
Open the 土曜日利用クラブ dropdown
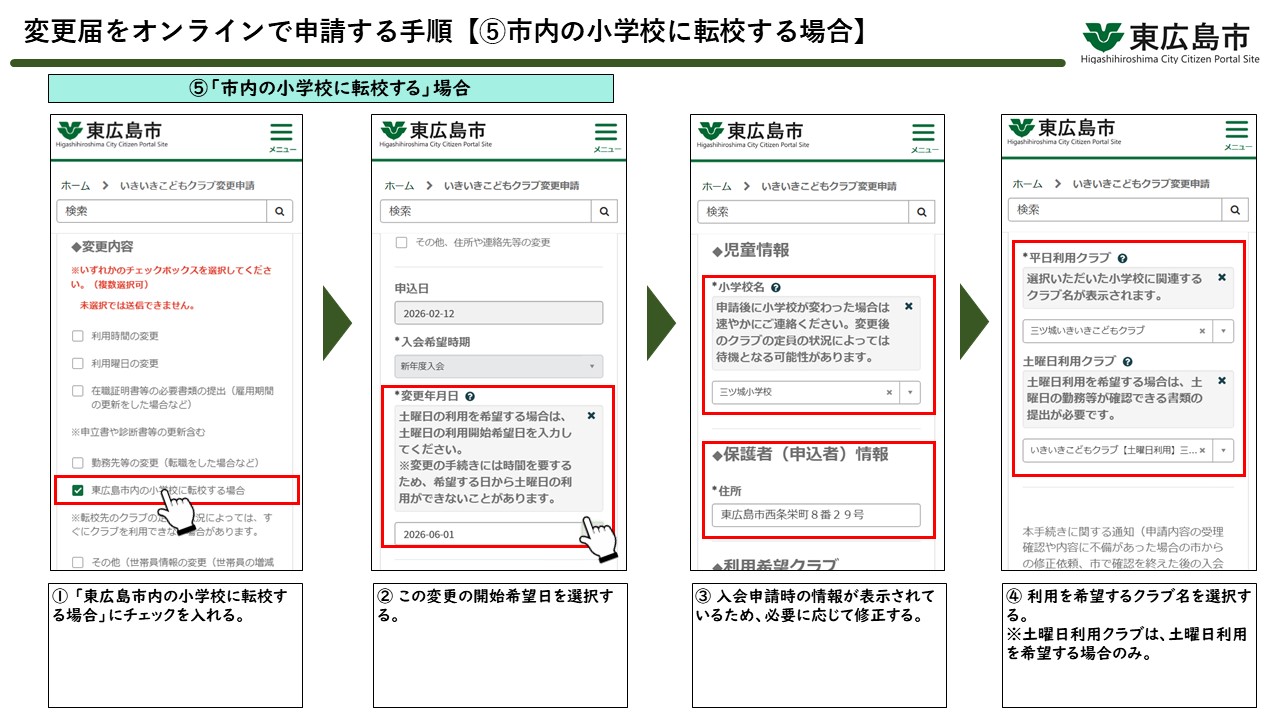(x=1223, y=451)
